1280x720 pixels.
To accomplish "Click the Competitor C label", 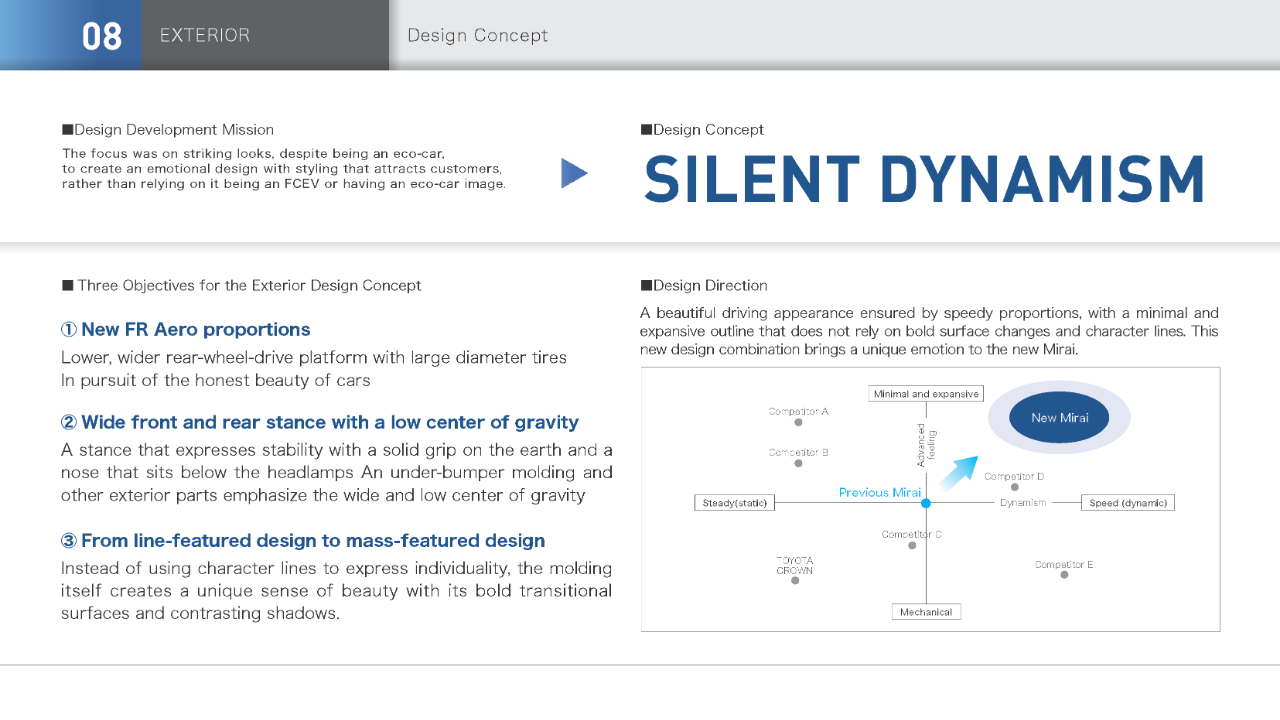I will pyautogui.click(x=912, y=535).
